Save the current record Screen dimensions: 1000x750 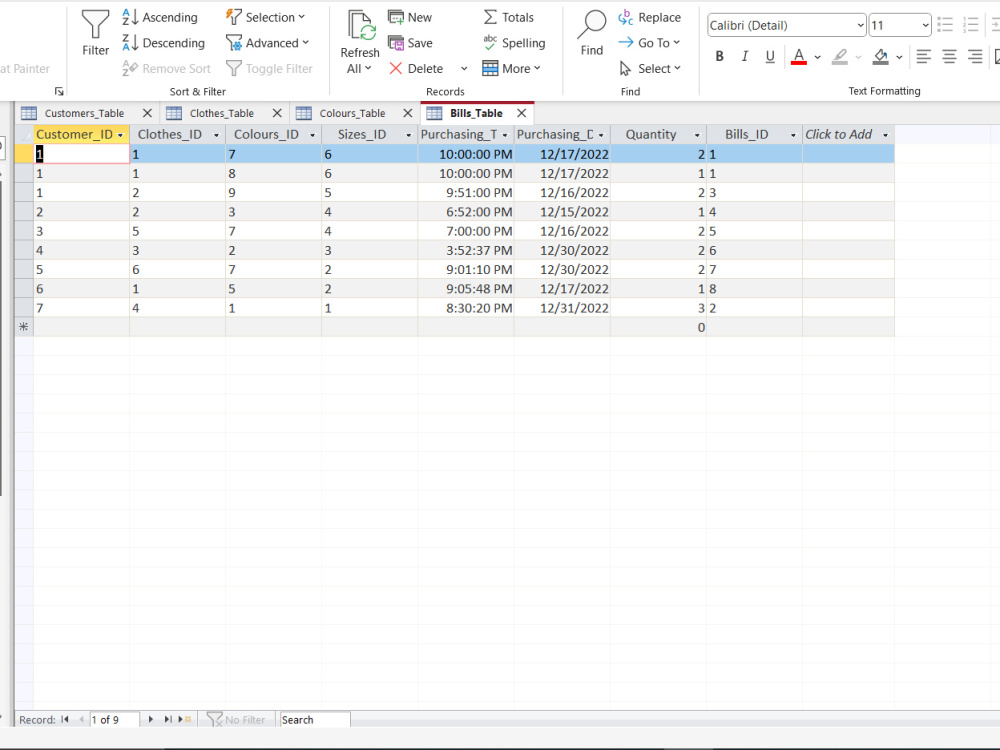410,43
